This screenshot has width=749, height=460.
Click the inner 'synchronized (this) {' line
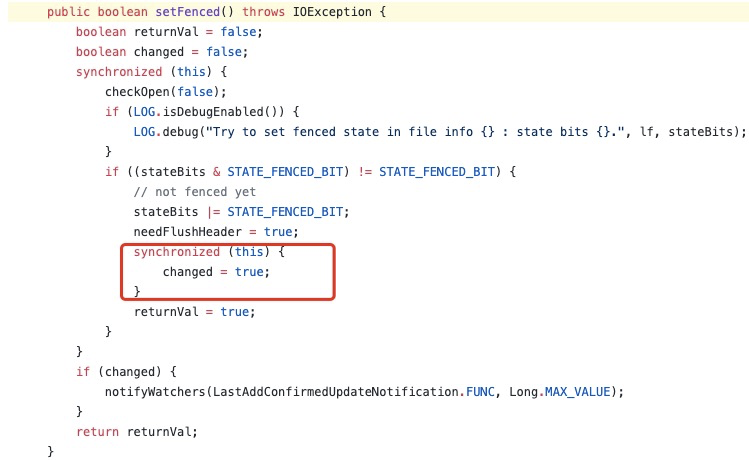[209, 252]
